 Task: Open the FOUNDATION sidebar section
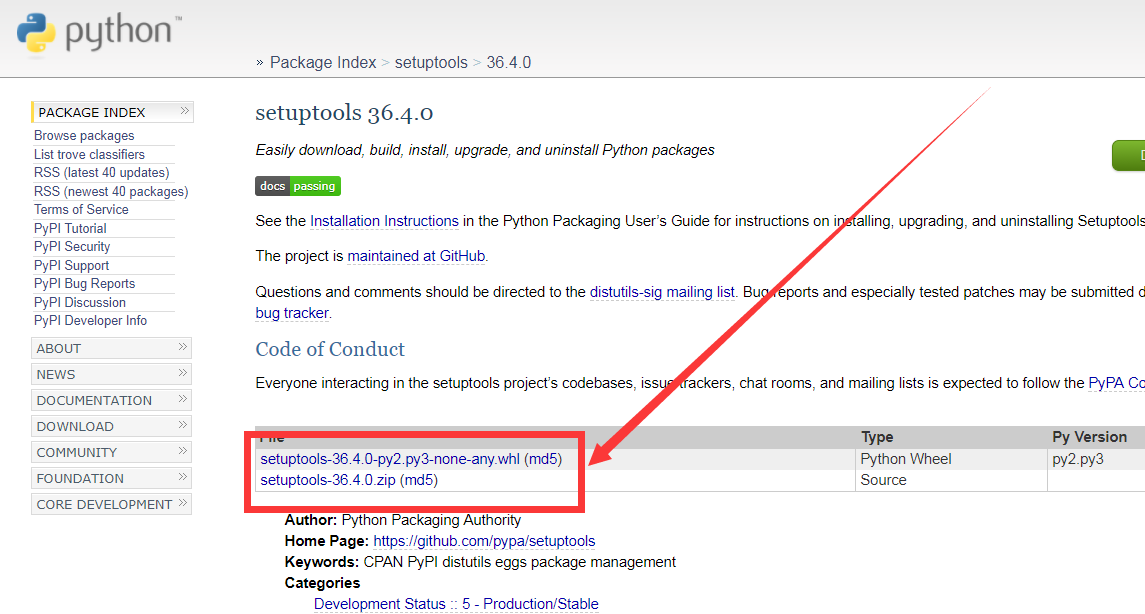point(111,478)
